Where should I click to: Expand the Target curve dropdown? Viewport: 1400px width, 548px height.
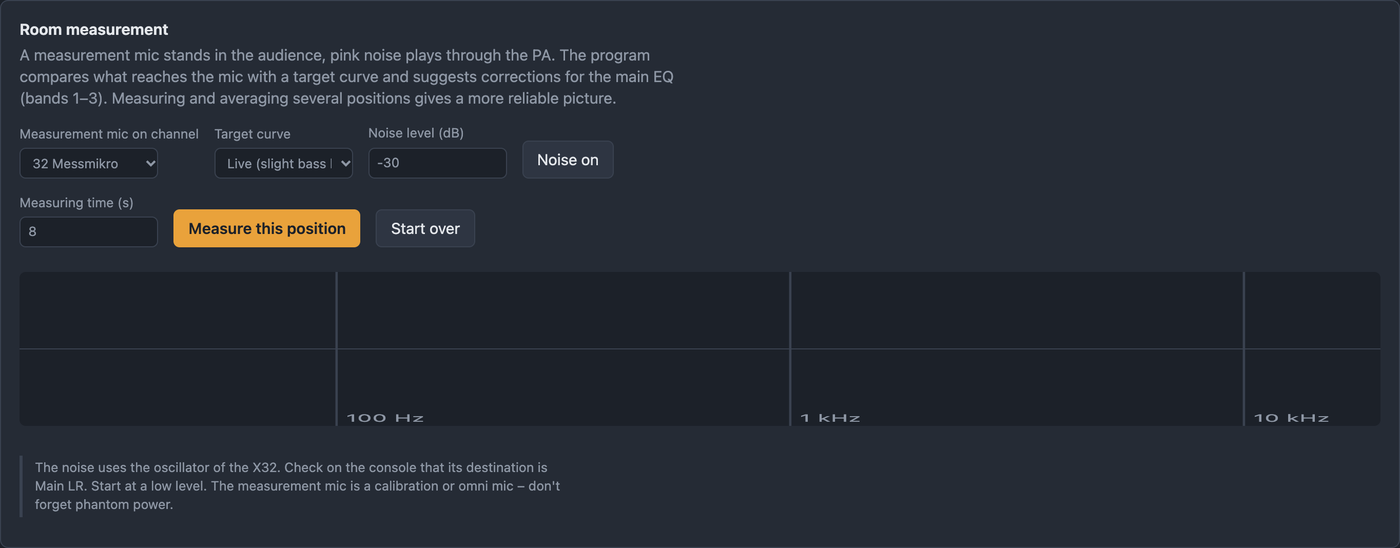click(x=283, y=163)
